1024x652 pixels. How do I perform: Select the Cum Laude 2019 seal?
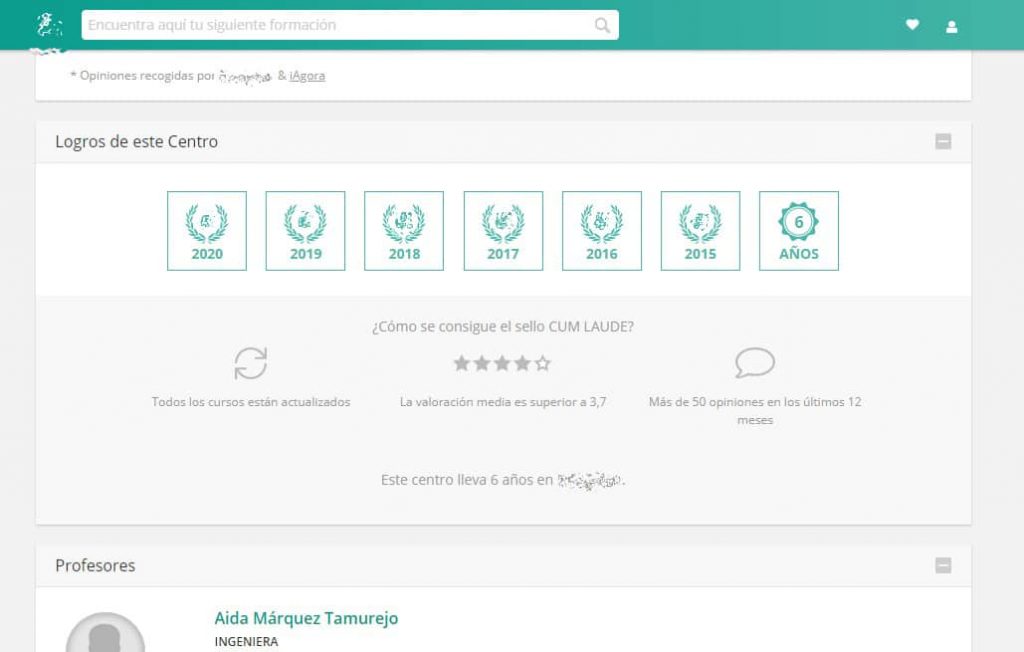click(x=305, y=230)
